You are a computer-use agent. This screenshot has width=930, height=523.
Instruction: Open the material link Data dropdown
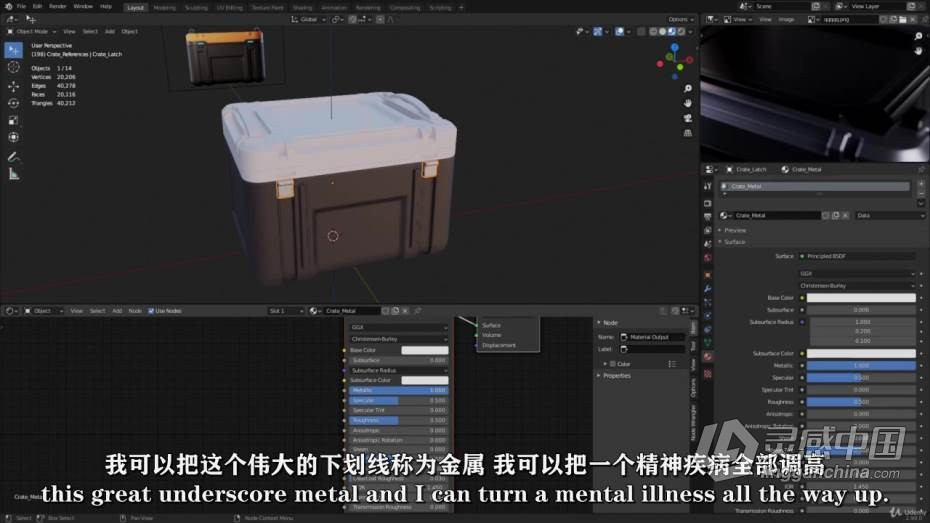[890, 215]
